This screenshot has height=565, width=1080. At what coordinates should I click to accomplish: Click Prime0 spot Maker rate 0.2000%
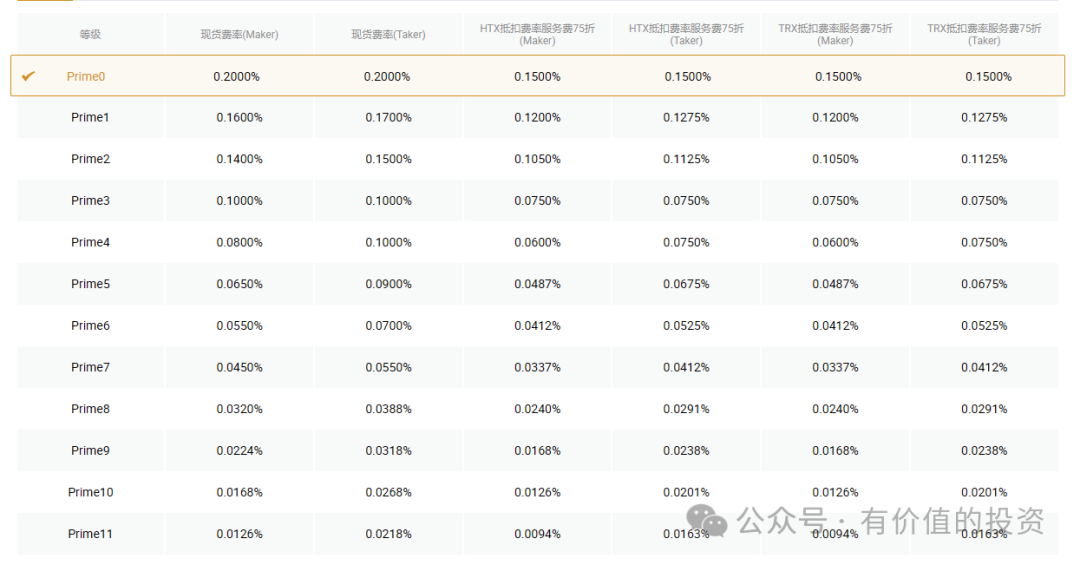coord(236,76)
